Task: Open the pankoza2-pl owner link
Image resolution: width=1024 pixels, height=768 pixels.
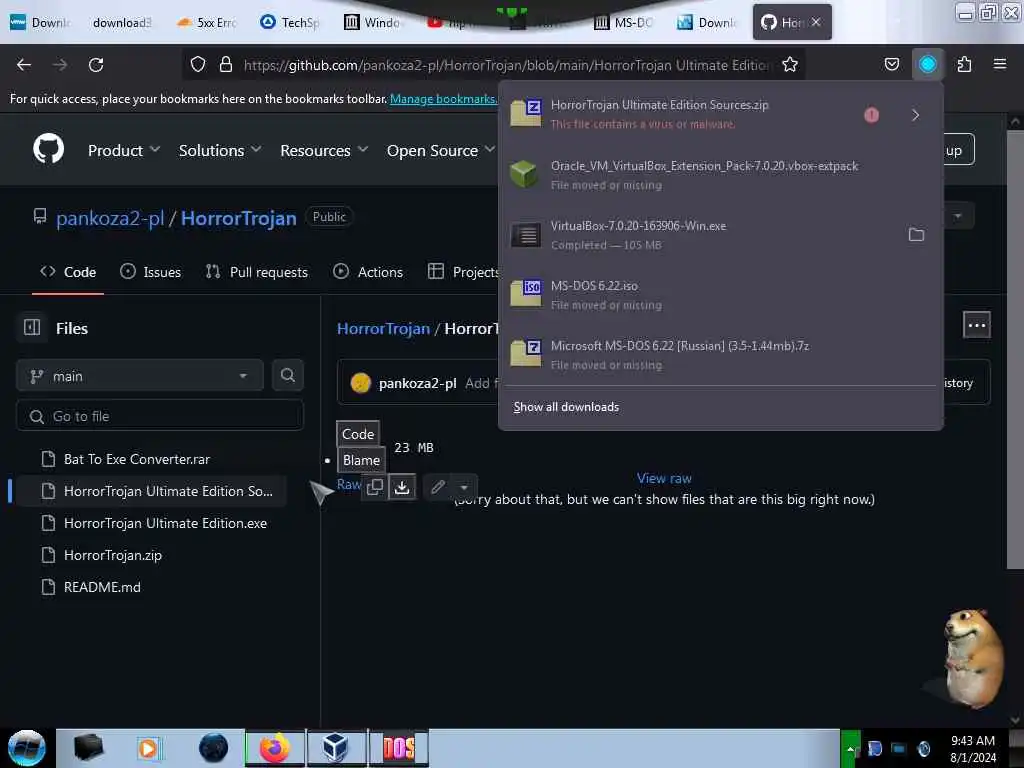Action: (x=110, y=217)
